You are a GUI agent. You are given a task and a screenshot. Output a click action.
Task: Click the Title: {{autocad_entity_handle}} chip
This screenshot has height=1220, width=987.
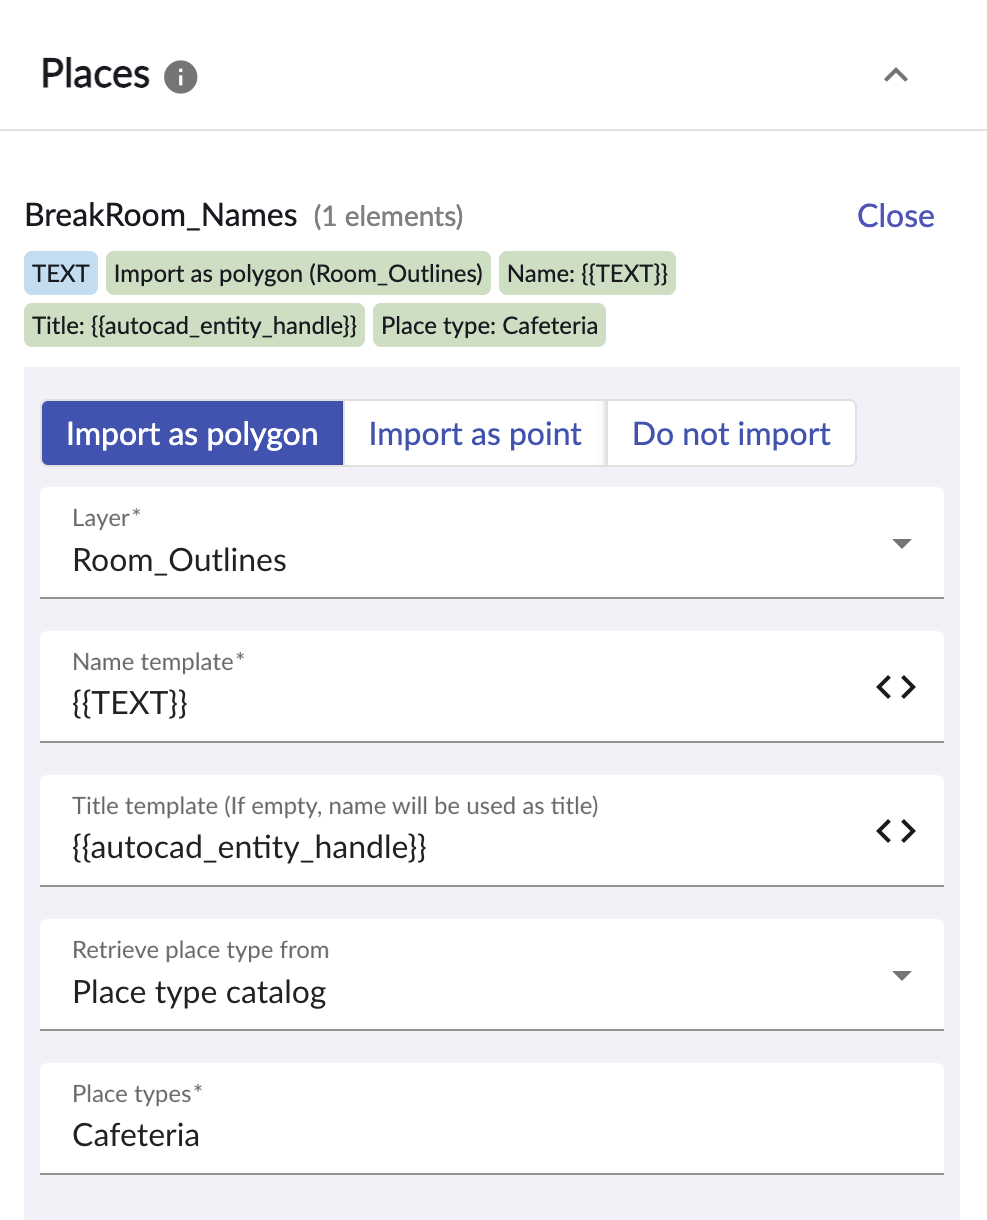pyautogui.click(x=195, y=325)
